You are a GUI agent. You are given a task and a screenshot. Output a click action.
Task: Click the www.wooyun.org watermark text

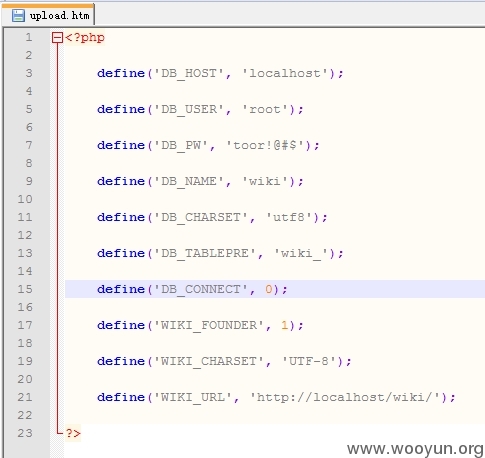(x=415, y=448)
